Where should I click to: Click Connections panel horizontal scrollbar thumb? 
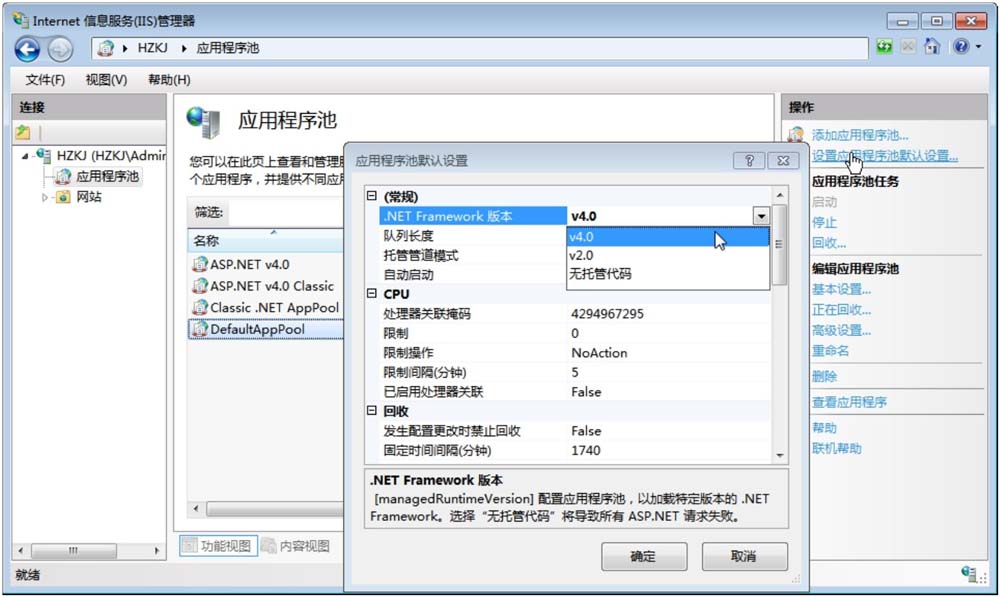point(74,550)
